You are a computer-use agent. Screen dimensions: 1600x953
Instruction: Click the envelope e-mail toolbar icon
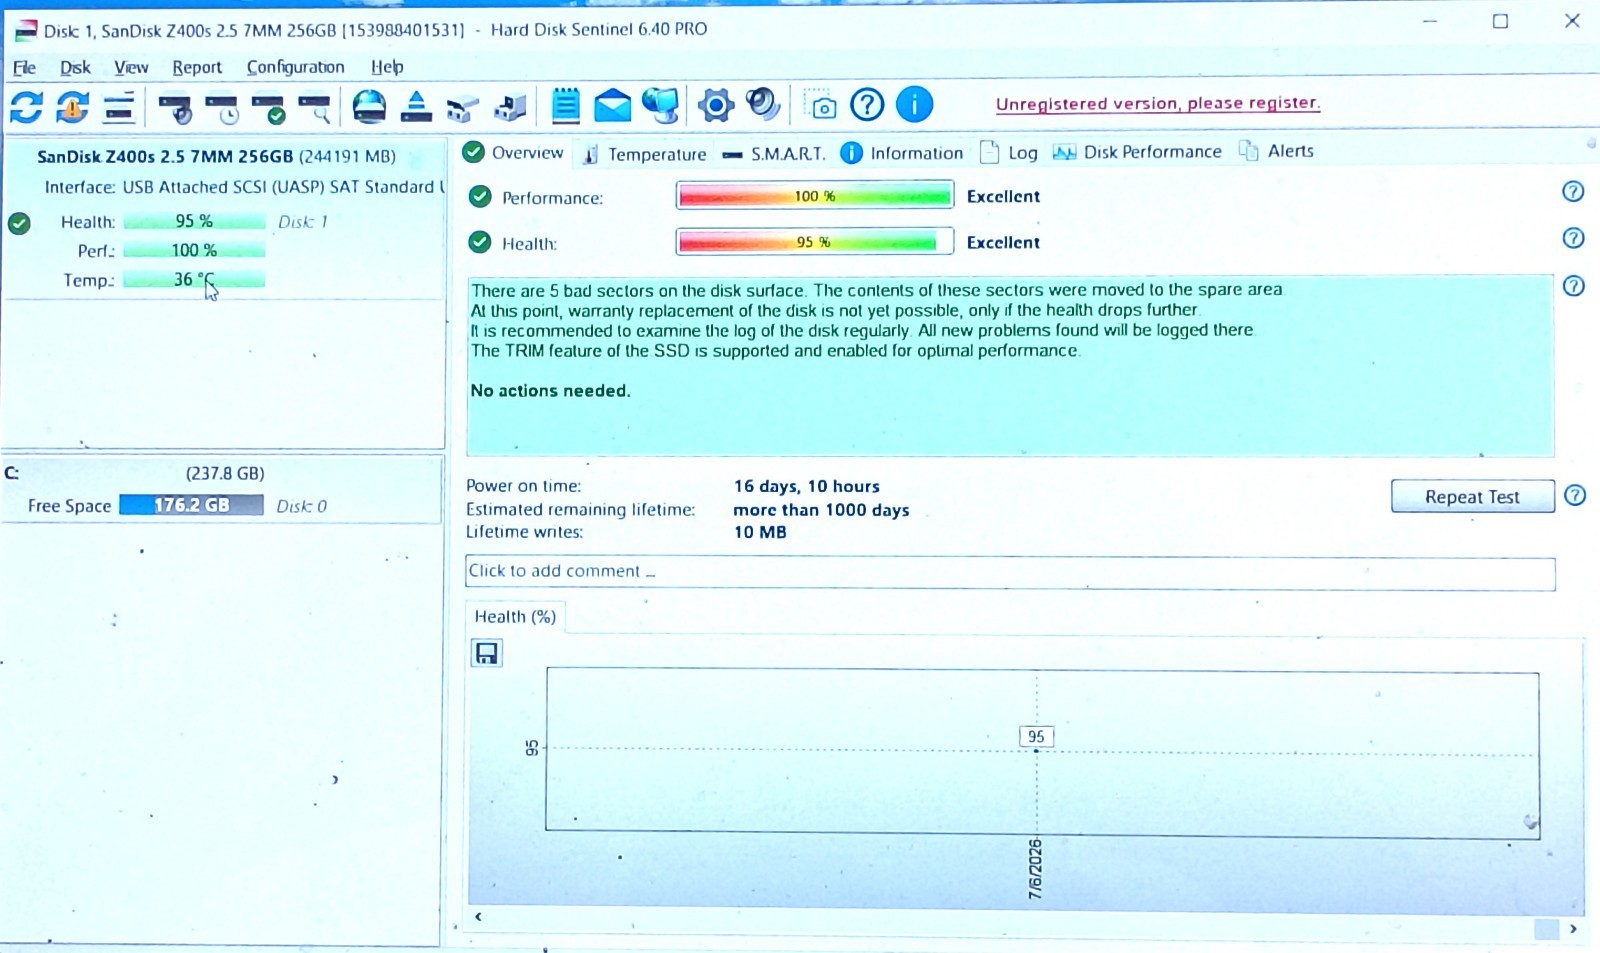click(x=612, y=105)
